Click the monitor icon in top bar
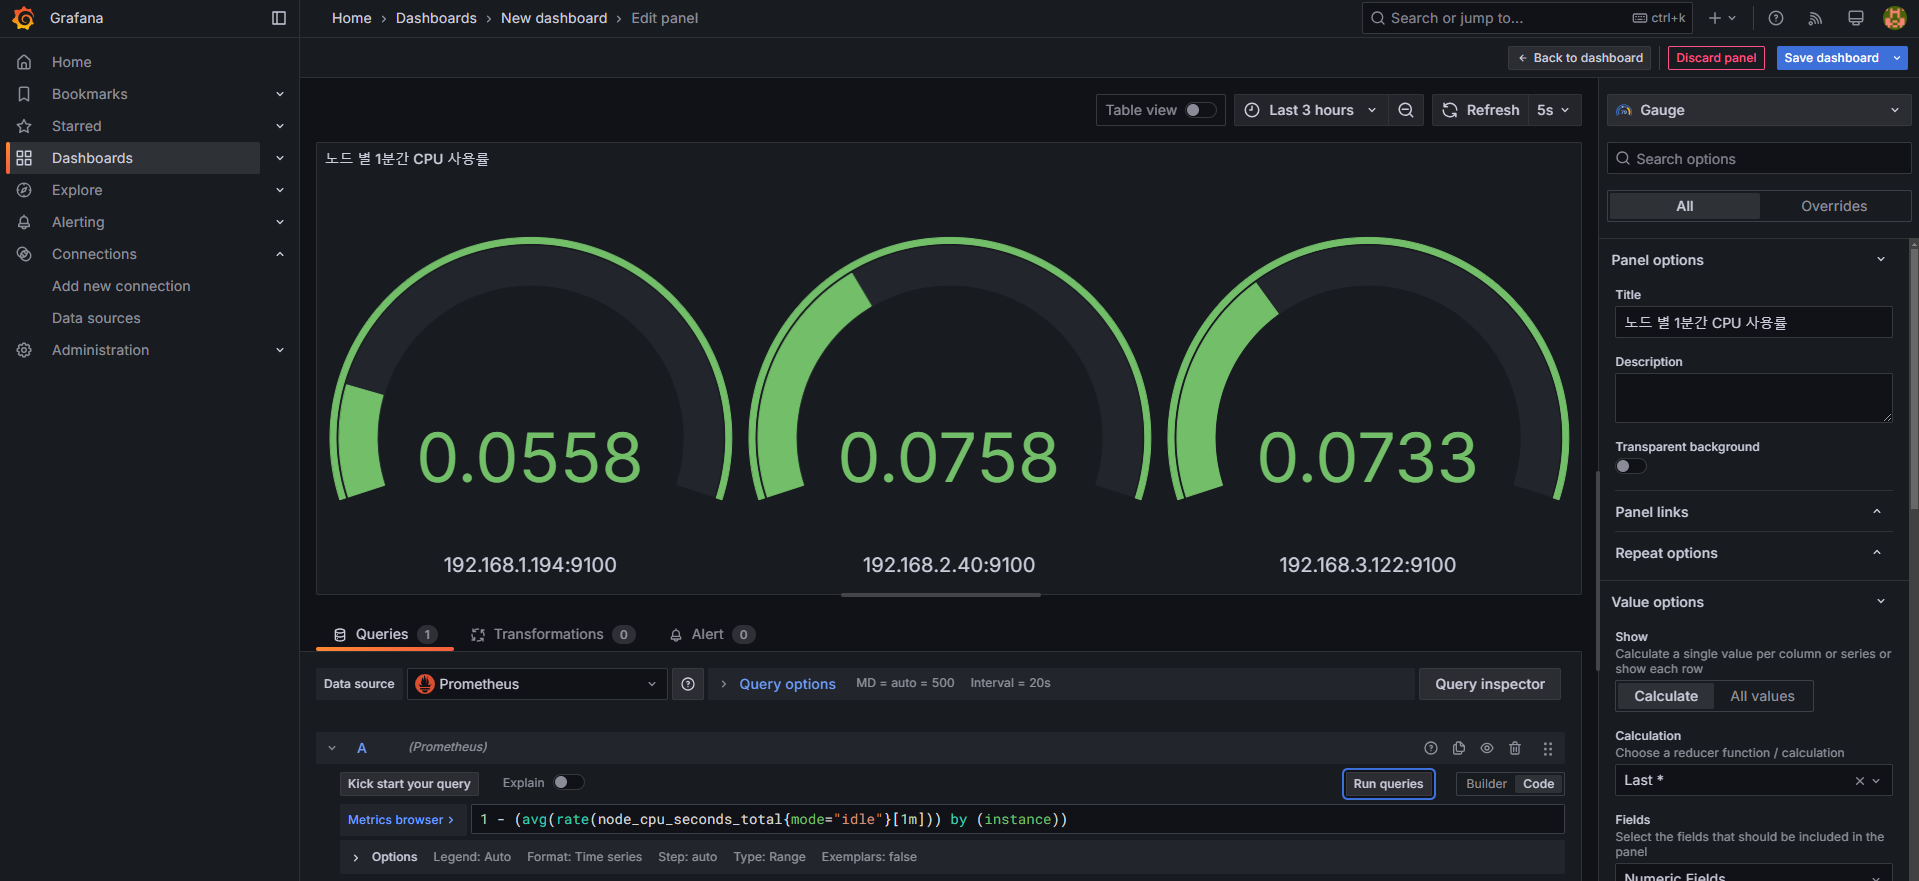The image size is (1919, 881). click(1856, 18)
